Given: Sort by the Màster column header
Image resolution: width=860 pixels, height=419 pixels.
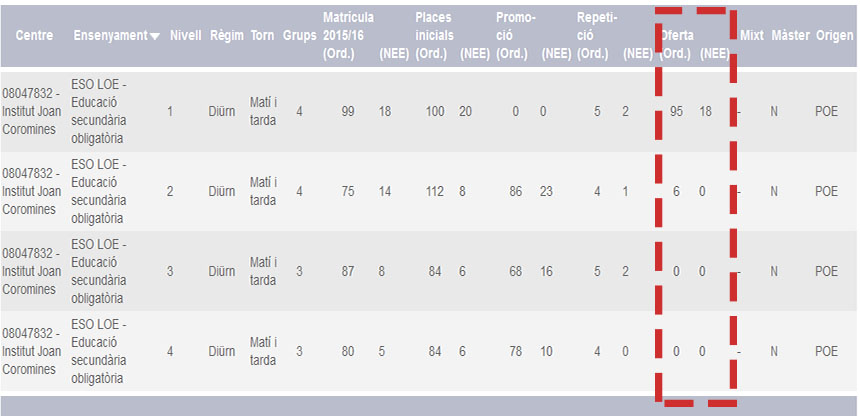Looking at the screenshot, I should 790,36.
